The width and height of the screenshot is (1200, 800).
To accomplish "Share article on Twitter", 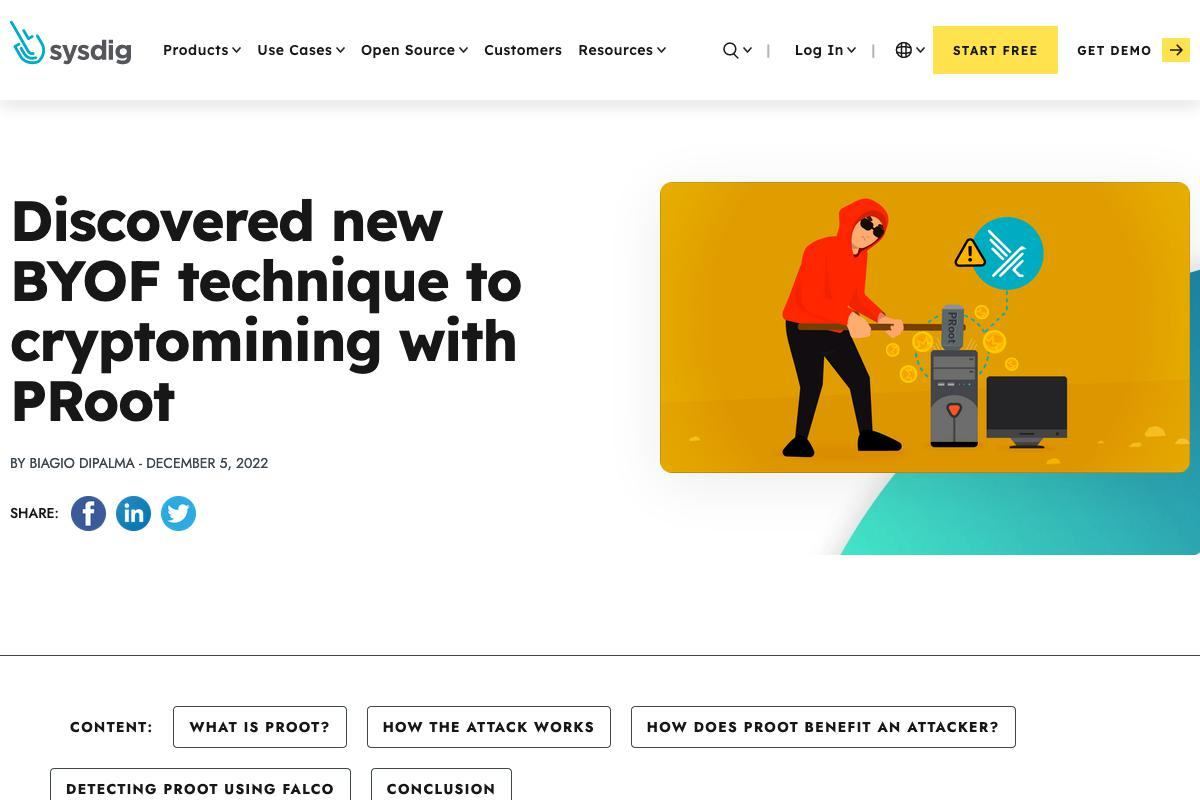I will click(x=178, y=513).
